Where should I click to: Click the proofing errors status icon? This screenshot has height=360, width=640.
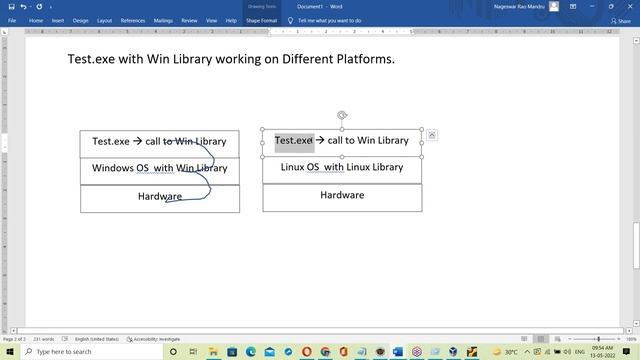pos(65,339)
